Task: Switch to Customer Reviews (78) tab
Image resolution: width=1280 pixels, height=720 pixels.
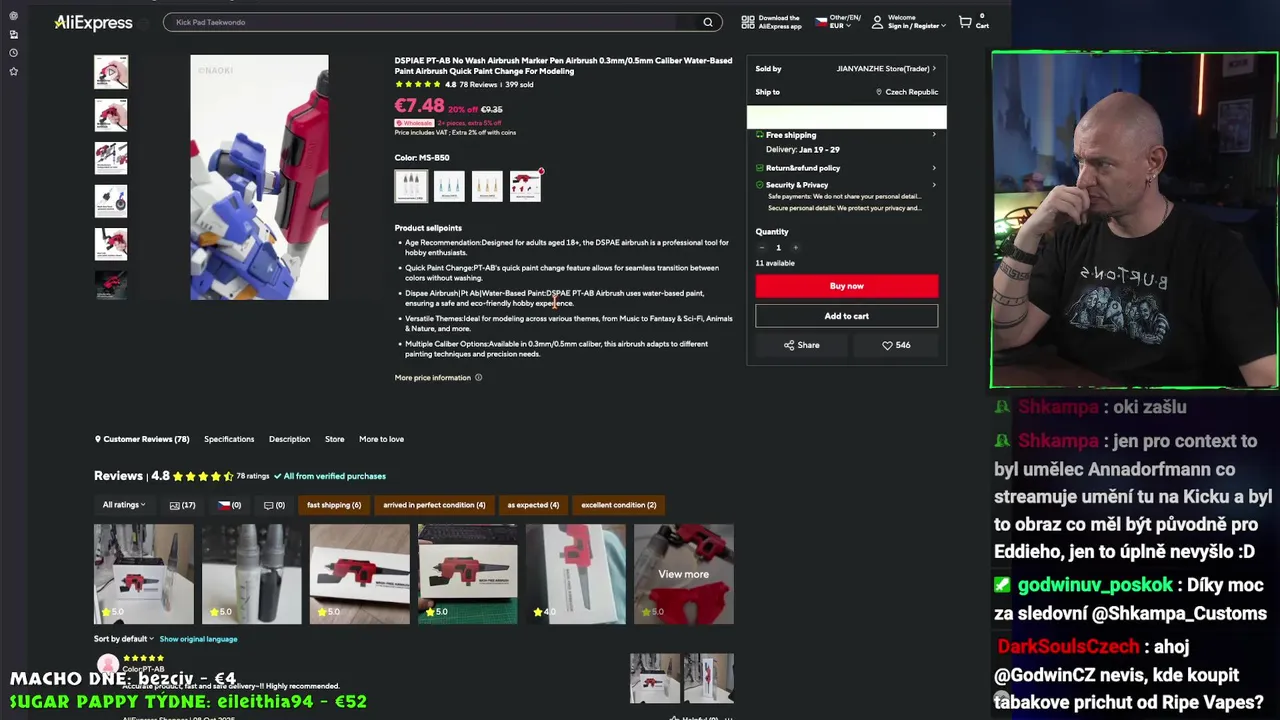Action: [x=142, y=439]
